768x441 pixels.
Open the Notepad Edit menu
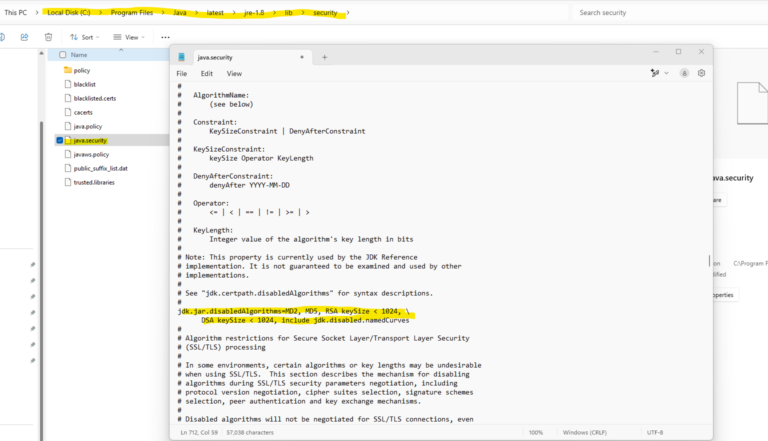[206, 73]
